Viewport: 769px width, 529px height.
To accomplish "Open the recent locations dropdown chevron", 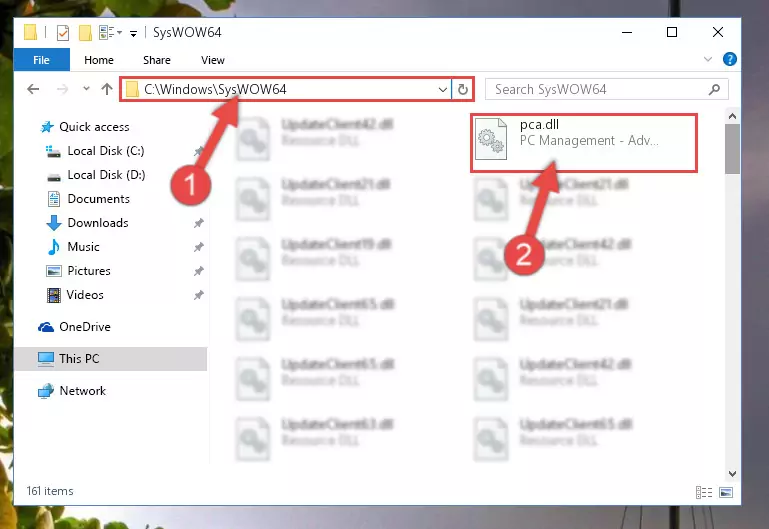I will coord(86,89).
